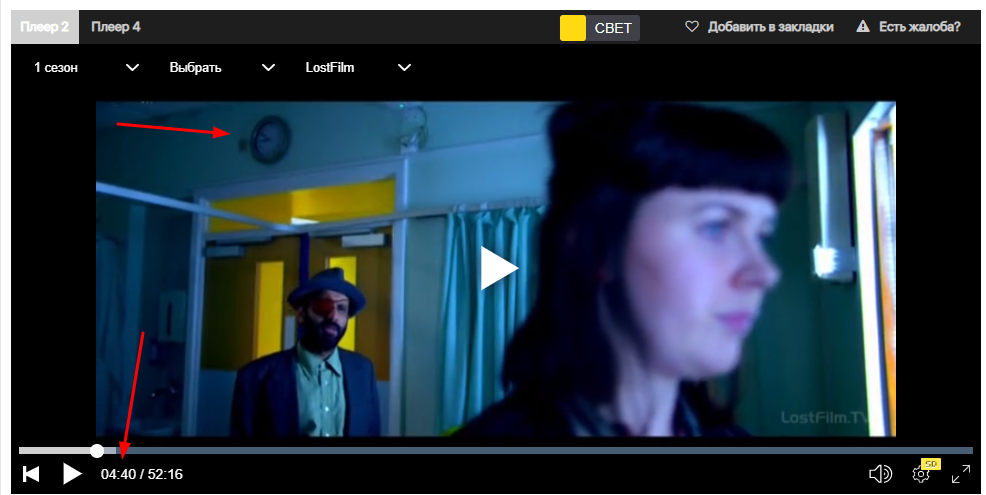
Task: Seek to middle of video timeline
Action: point(496,450)
